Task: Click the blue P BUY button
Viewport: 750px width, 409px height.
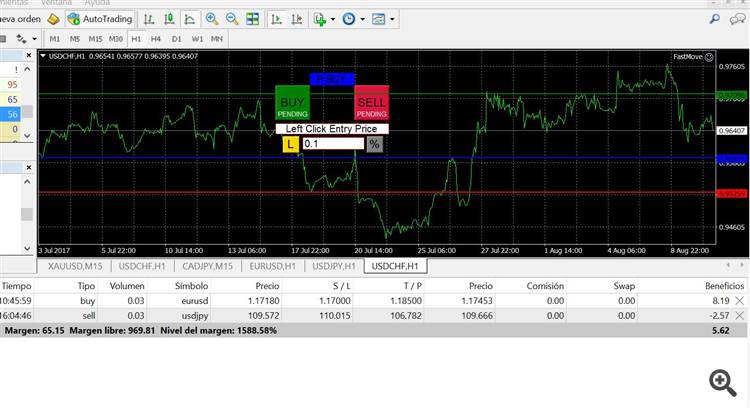Action: click(332, 79)
